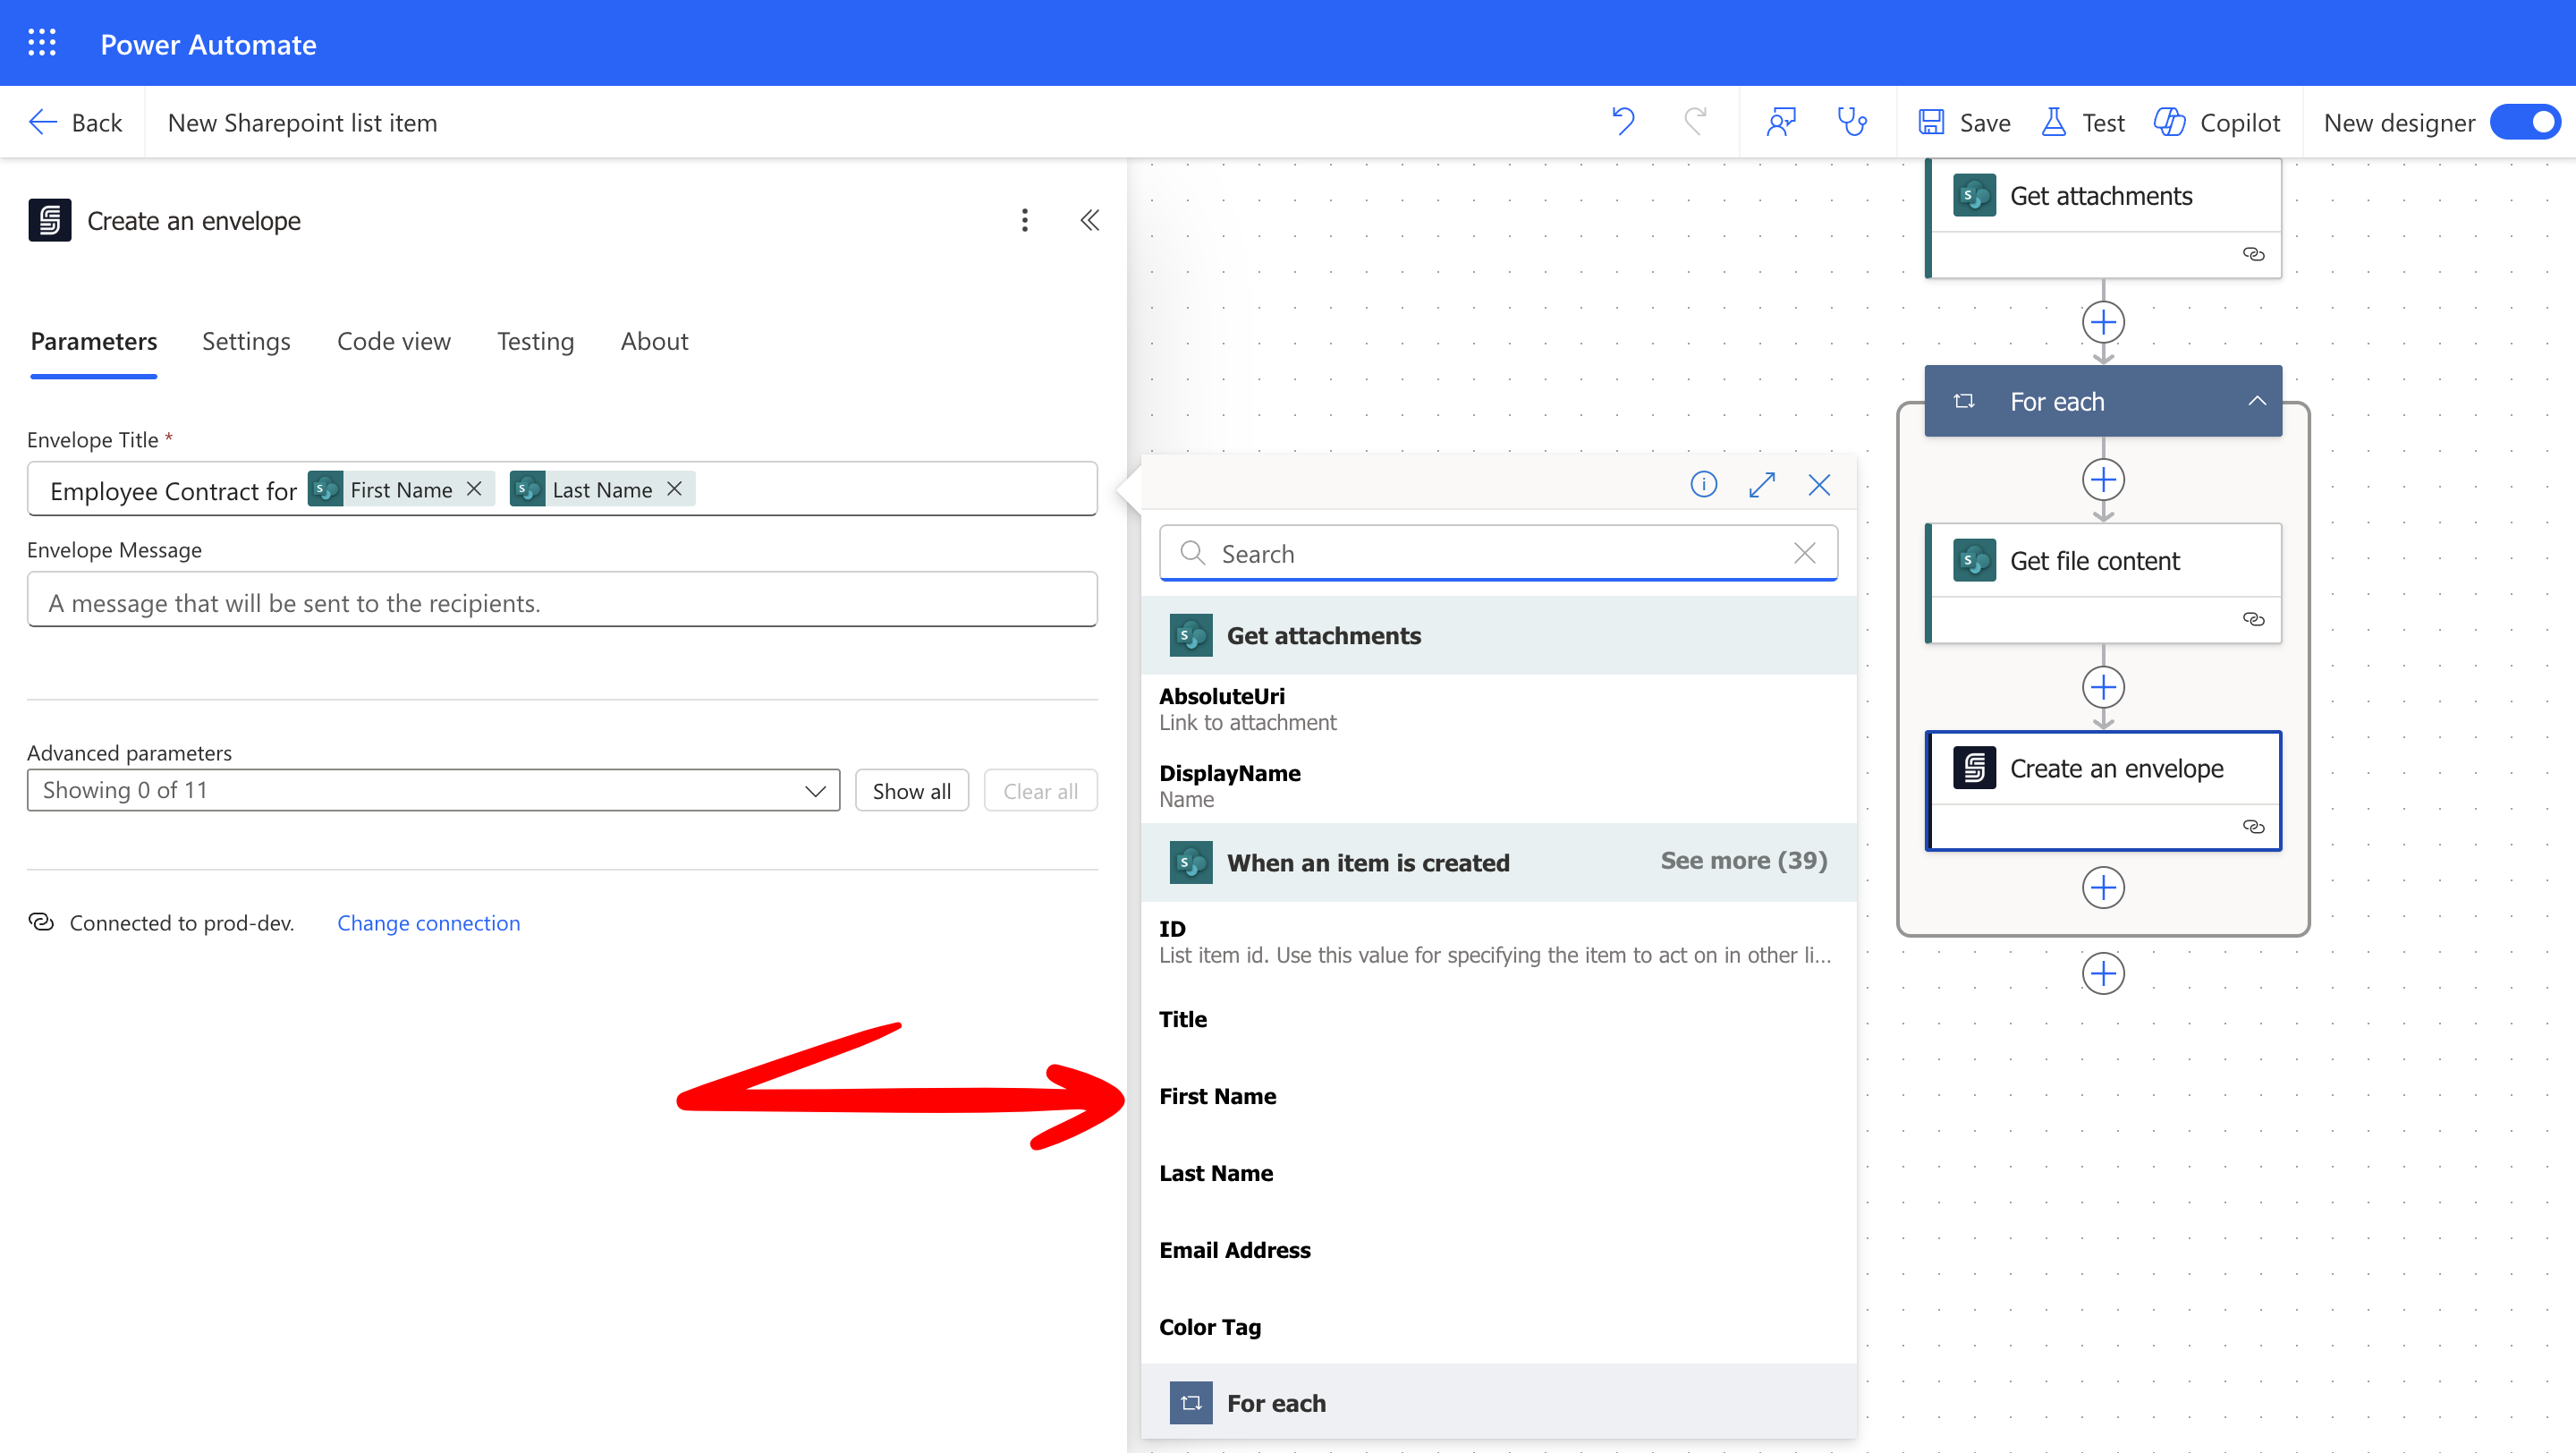The height and width of the screenshot is (1453, 2576).
Task: Switch to the Code view tab
Action: 393,341
